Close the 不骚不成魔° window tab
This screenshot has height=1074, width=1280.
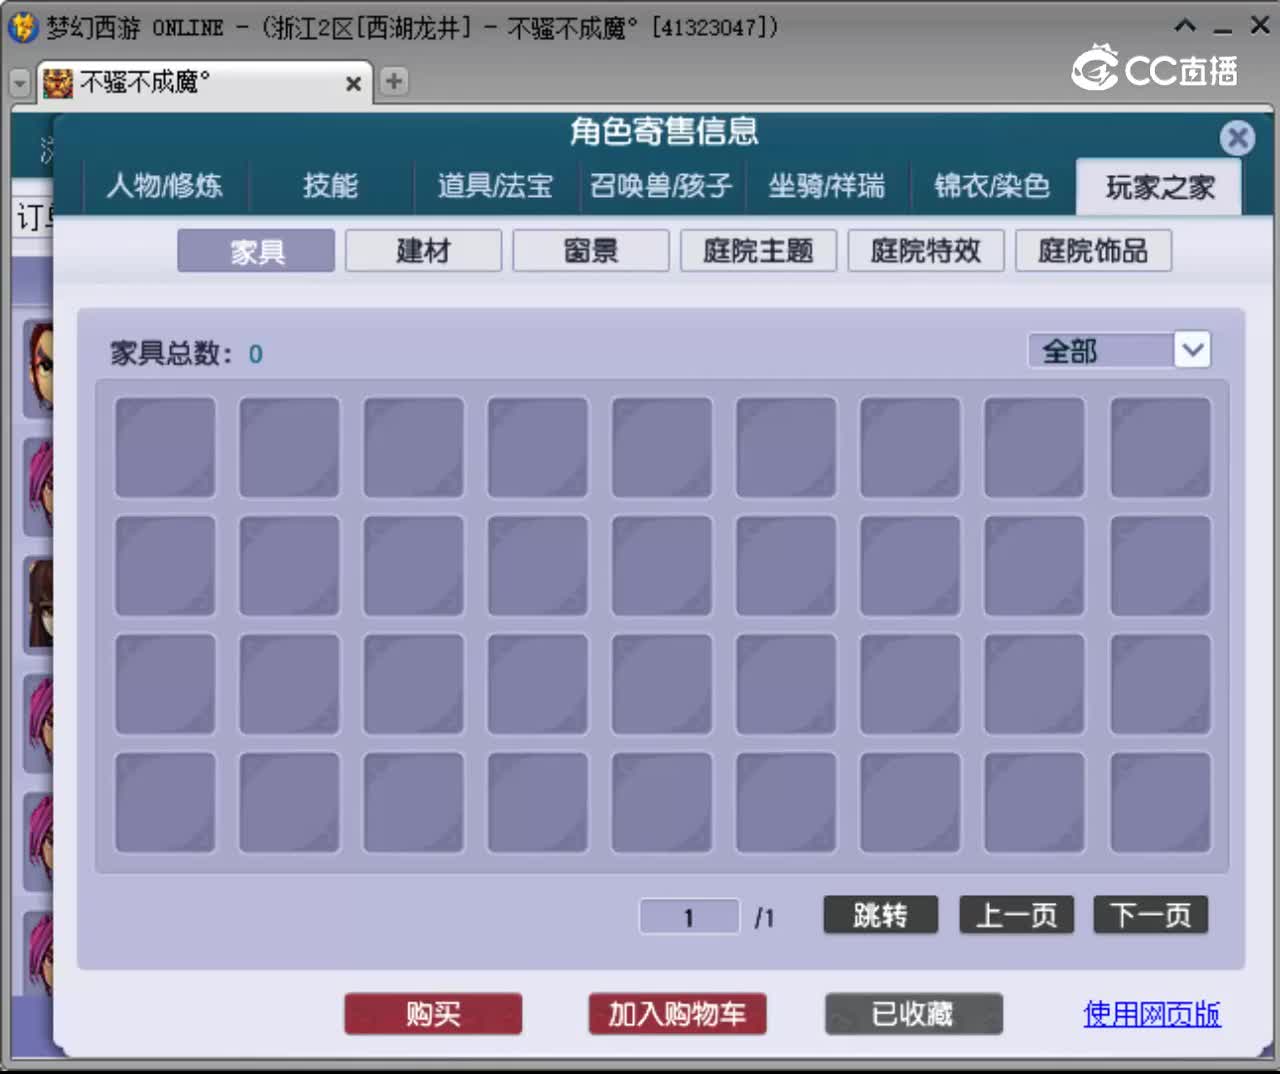[353, 84]
